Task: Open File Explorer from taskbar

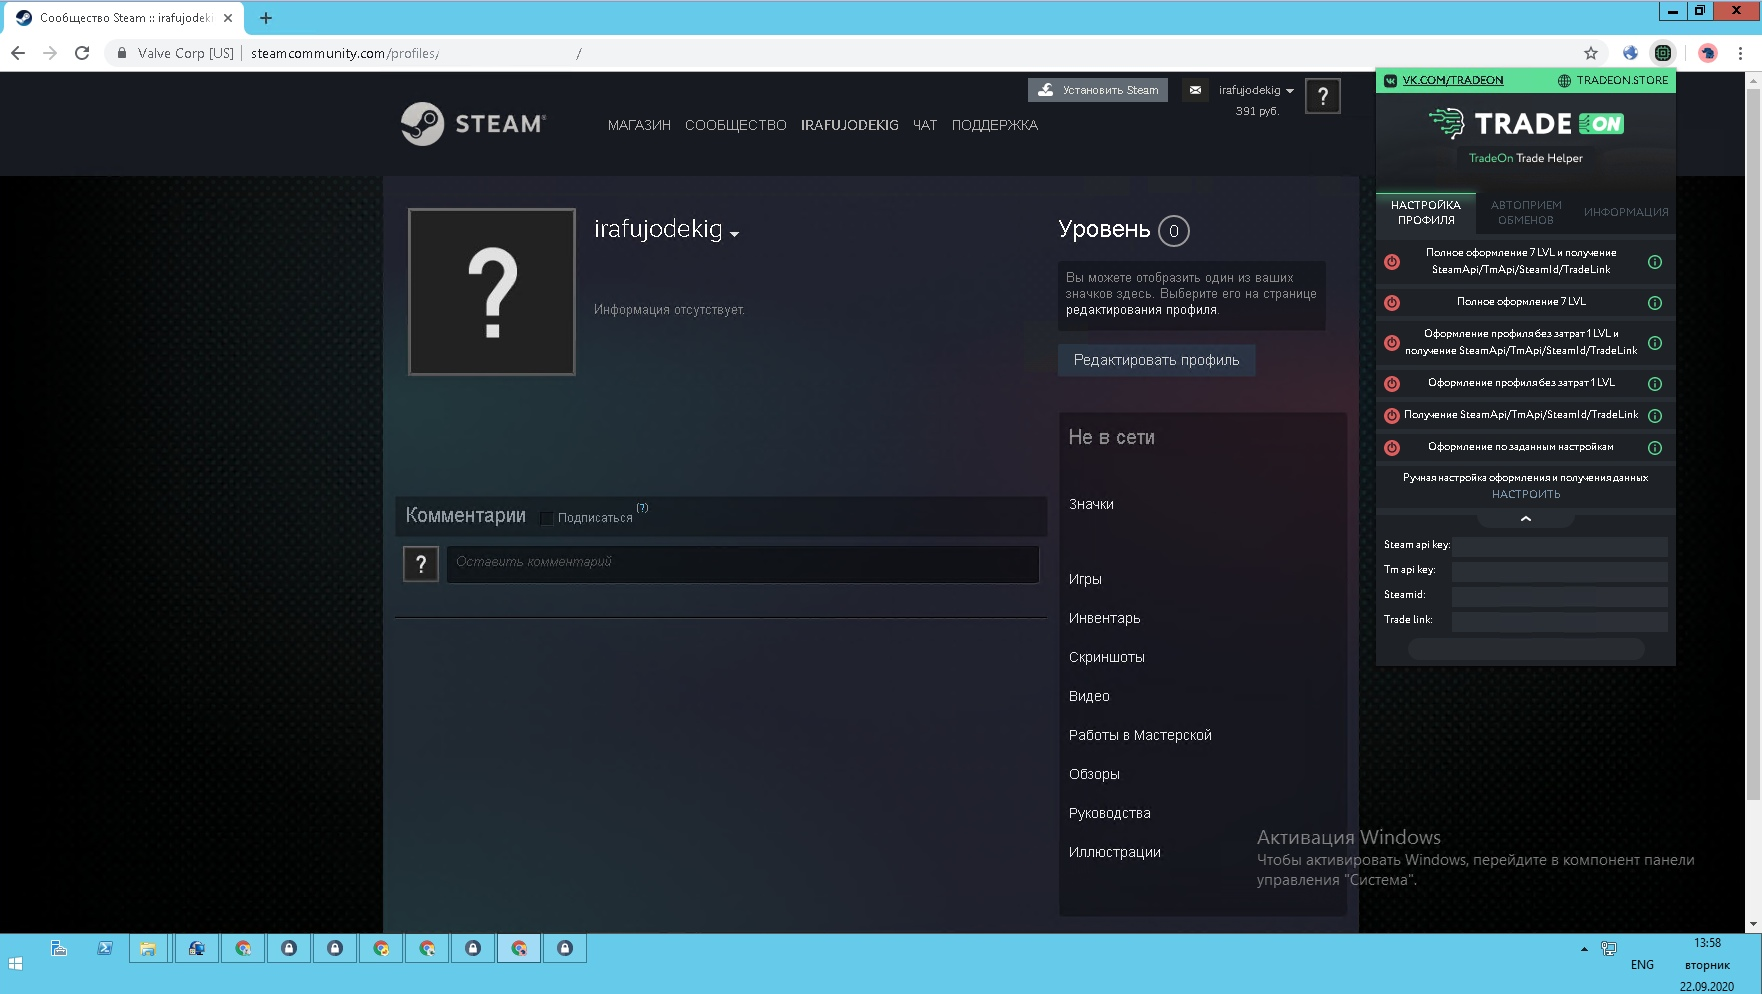Action: [x=148, y=949]
